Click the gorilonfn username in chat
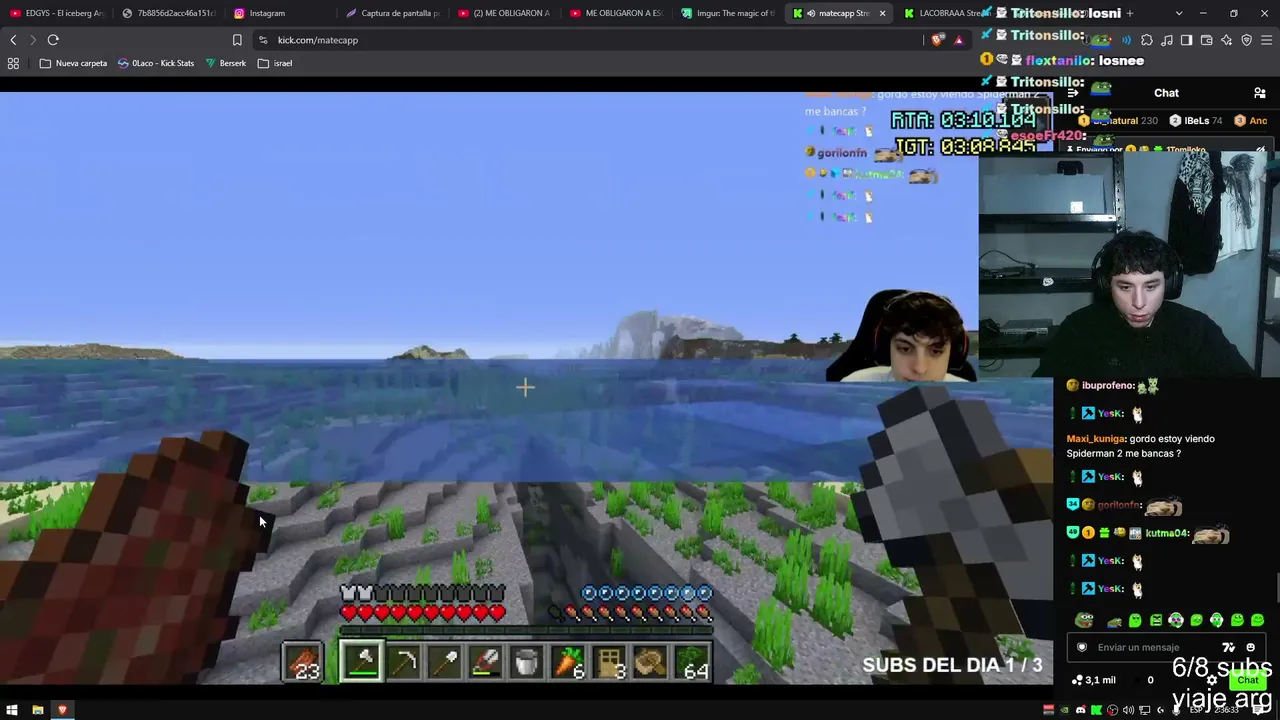The height and width of the screenshot is (720, 1280). [1119, 505]
